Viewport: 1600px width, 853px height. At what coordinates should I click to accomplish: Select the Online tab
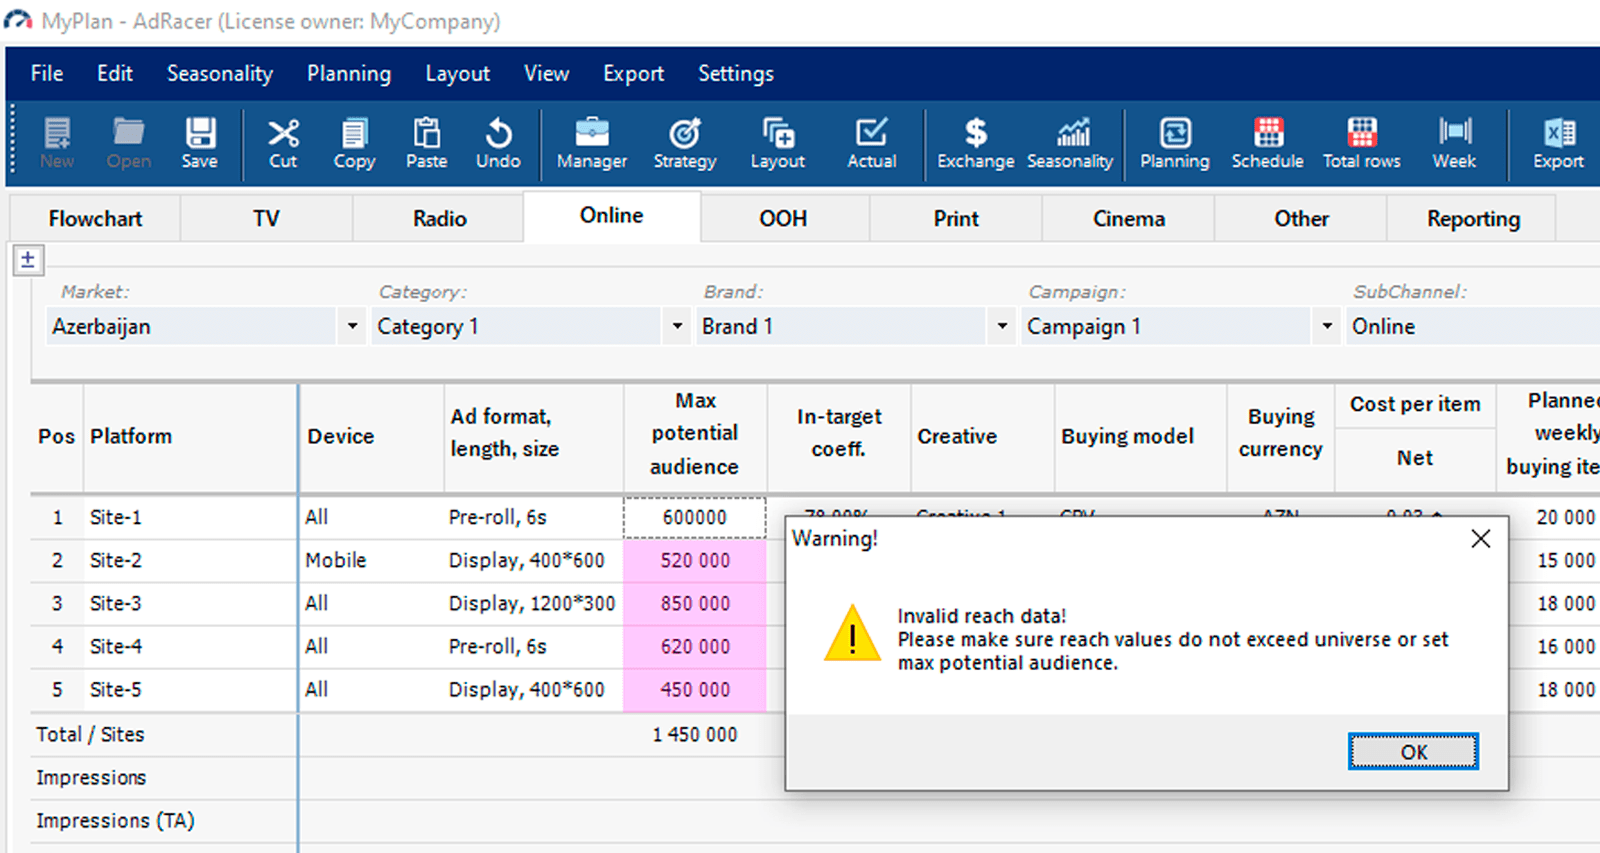tap(612, 216)
